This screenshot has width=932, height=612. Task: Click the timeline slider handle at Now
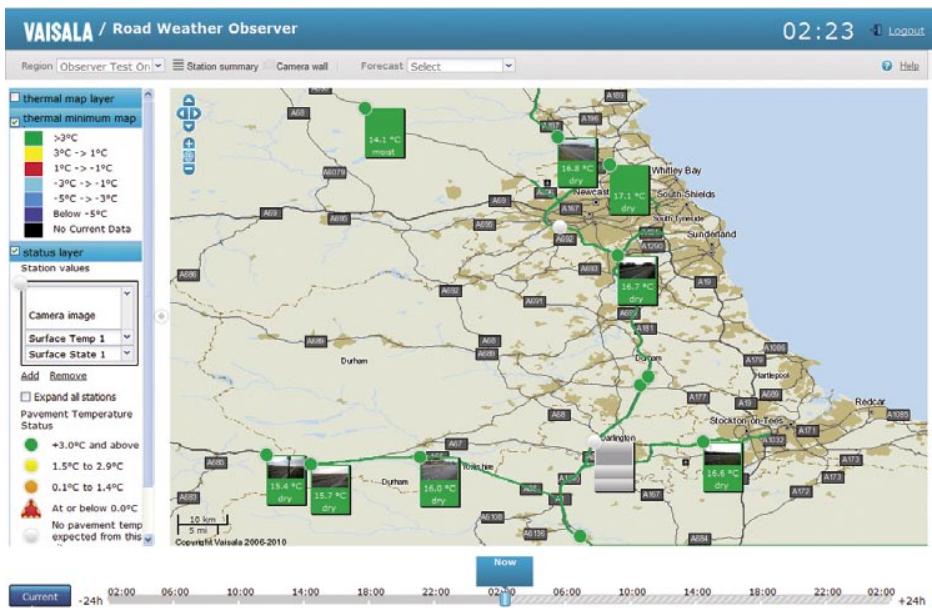(x=505, y=598)
